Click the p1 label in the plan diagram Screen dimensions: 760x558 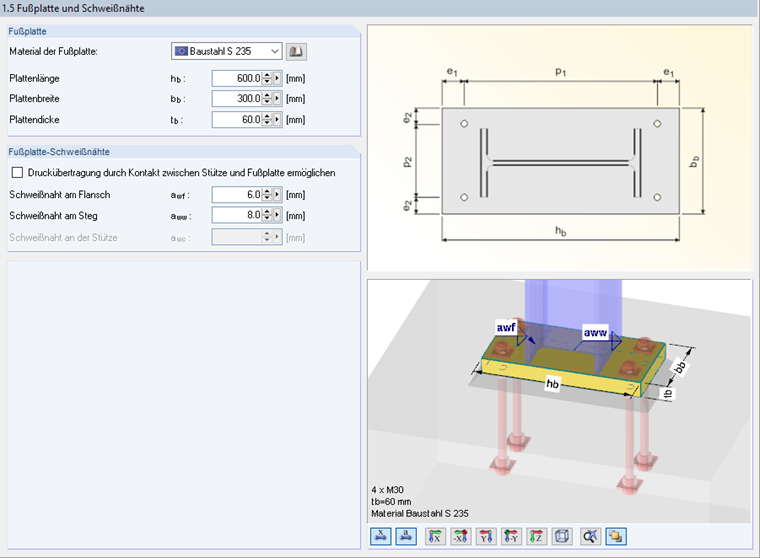coord(560,72)
